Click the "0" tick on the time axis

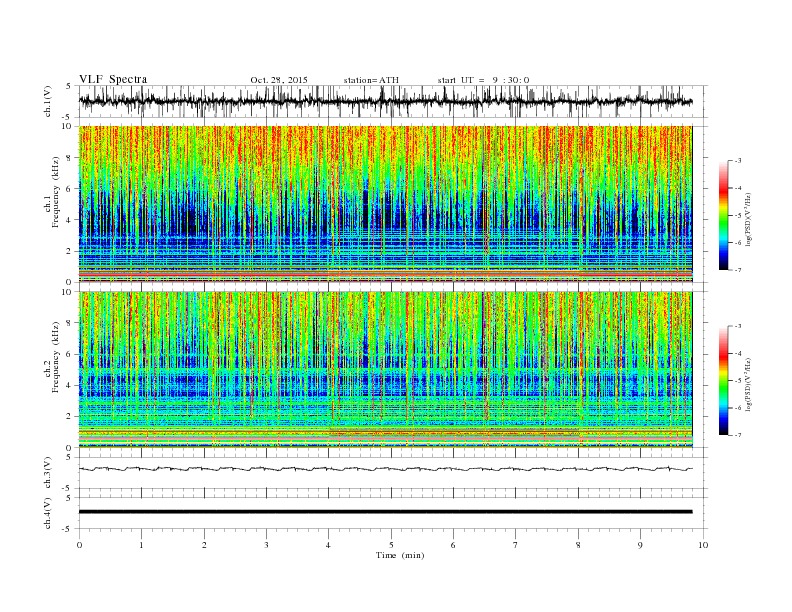[x=79, y=545]
